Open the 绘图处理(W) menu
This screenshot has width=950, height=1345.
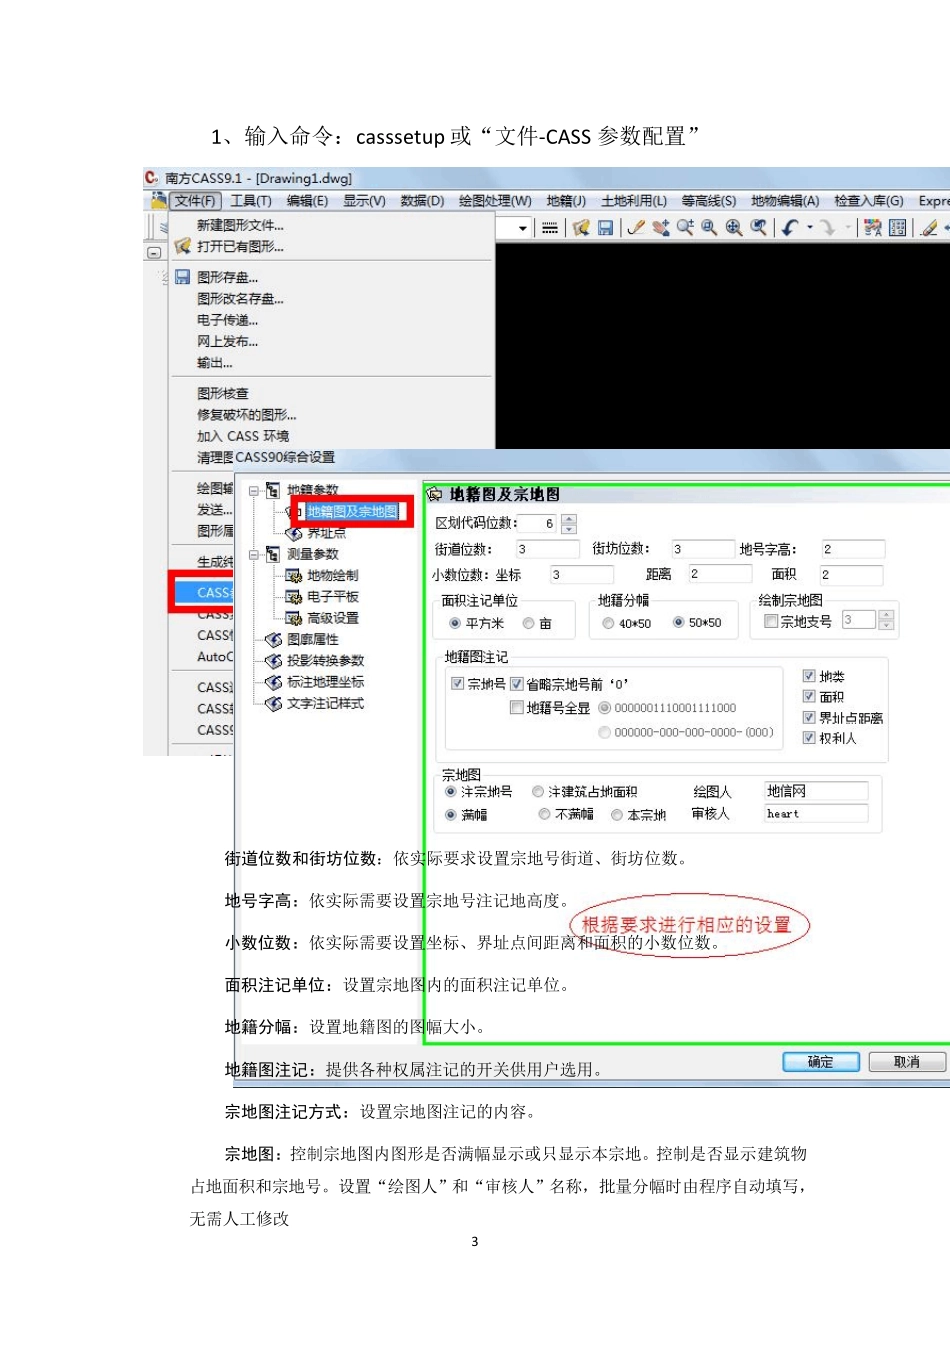coord(495,201)
